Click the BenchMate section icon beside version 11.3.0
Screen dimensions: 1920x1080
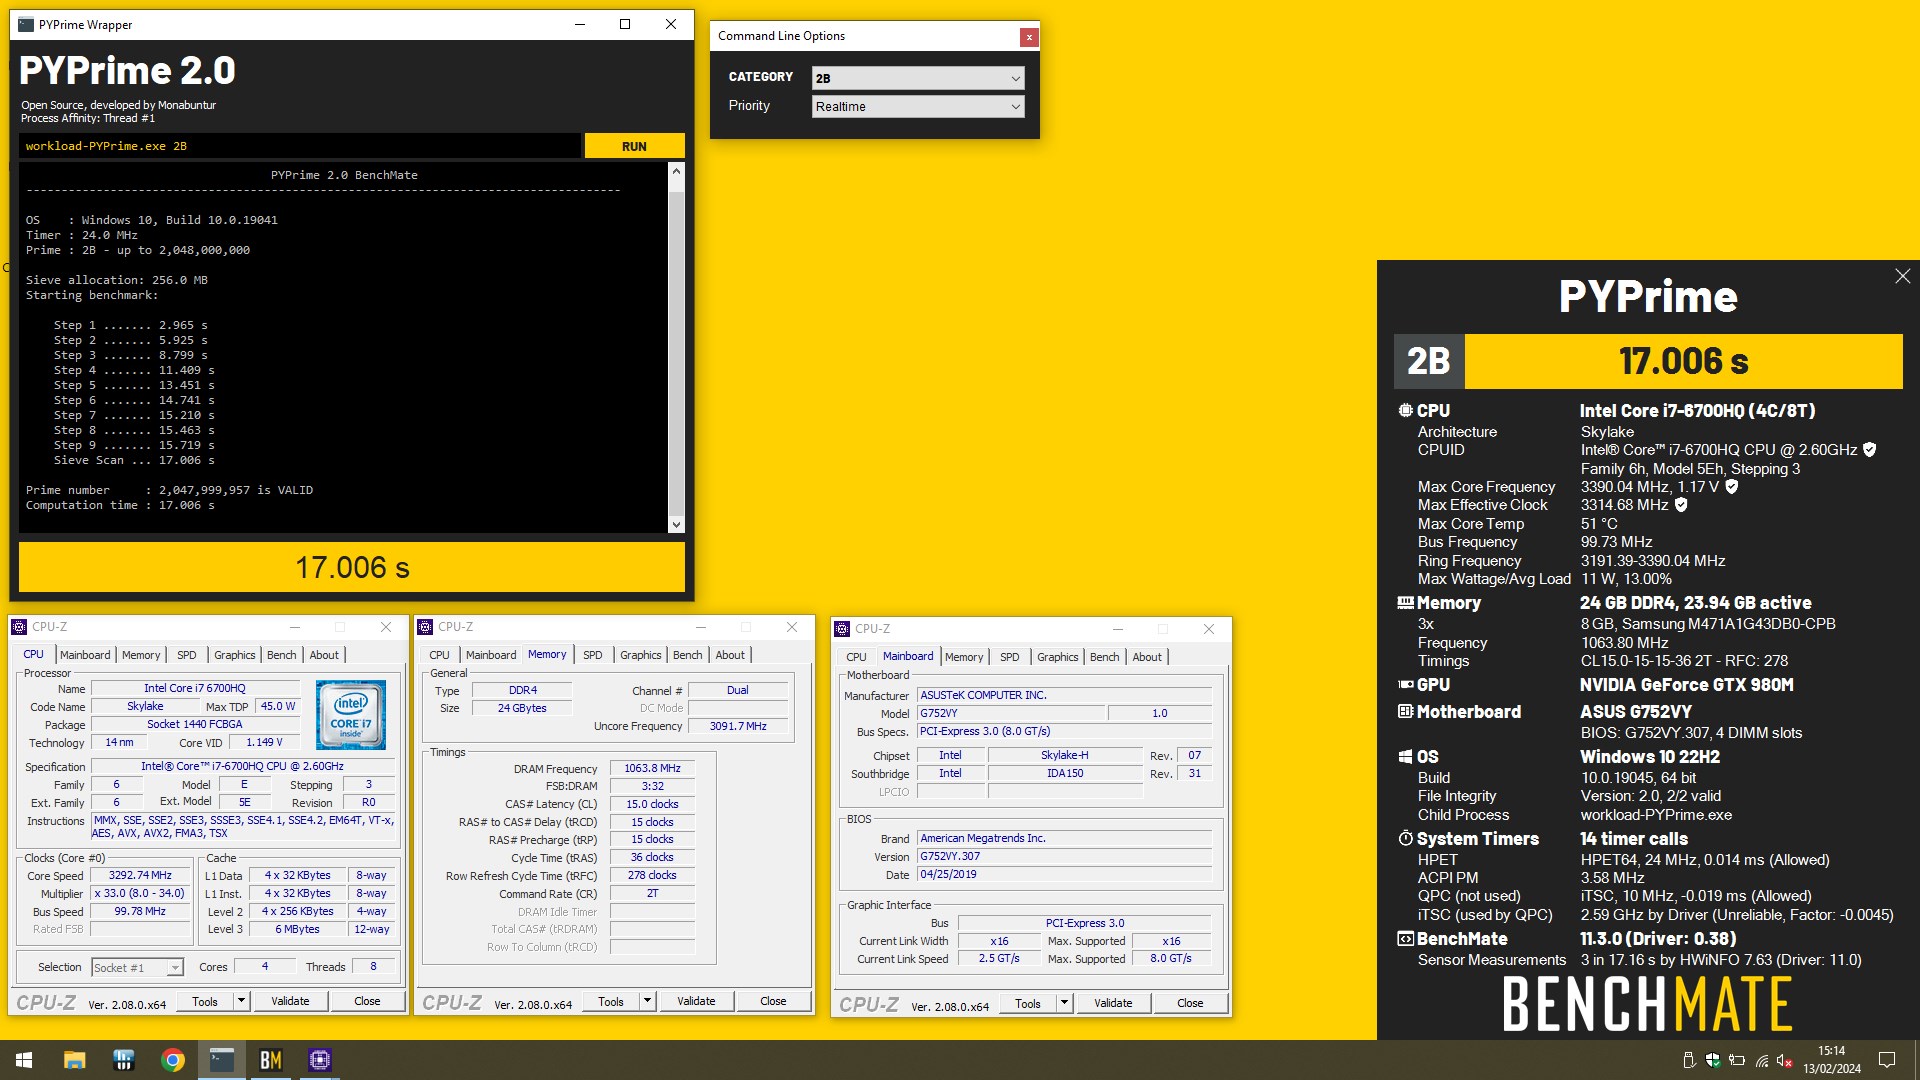pos(1405,939)
